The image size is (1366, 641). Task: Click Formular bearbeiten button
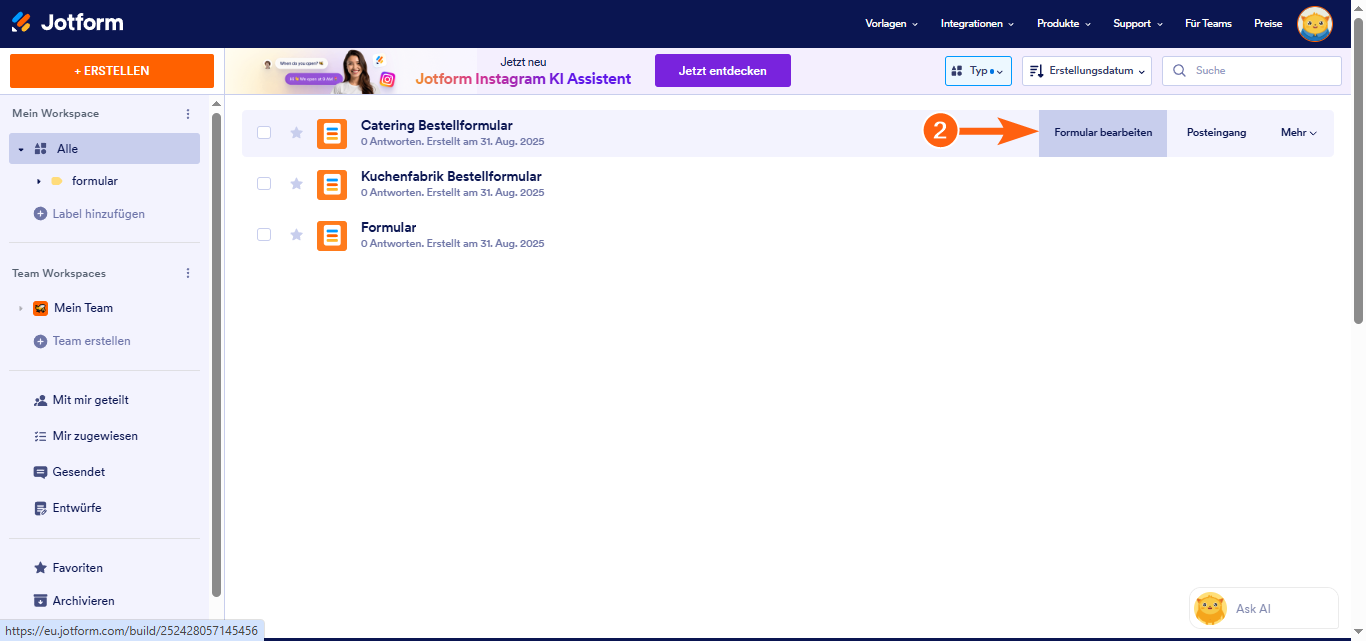point(1103,133)
